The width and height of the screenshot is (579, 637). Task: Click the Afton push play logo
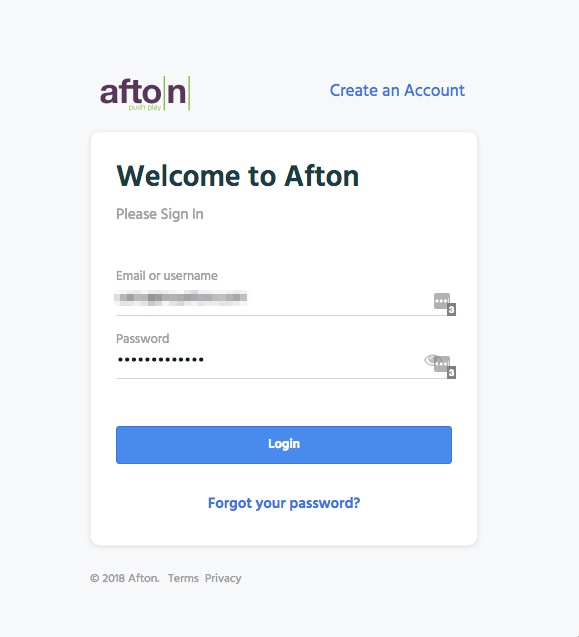(x=145, y=93)
